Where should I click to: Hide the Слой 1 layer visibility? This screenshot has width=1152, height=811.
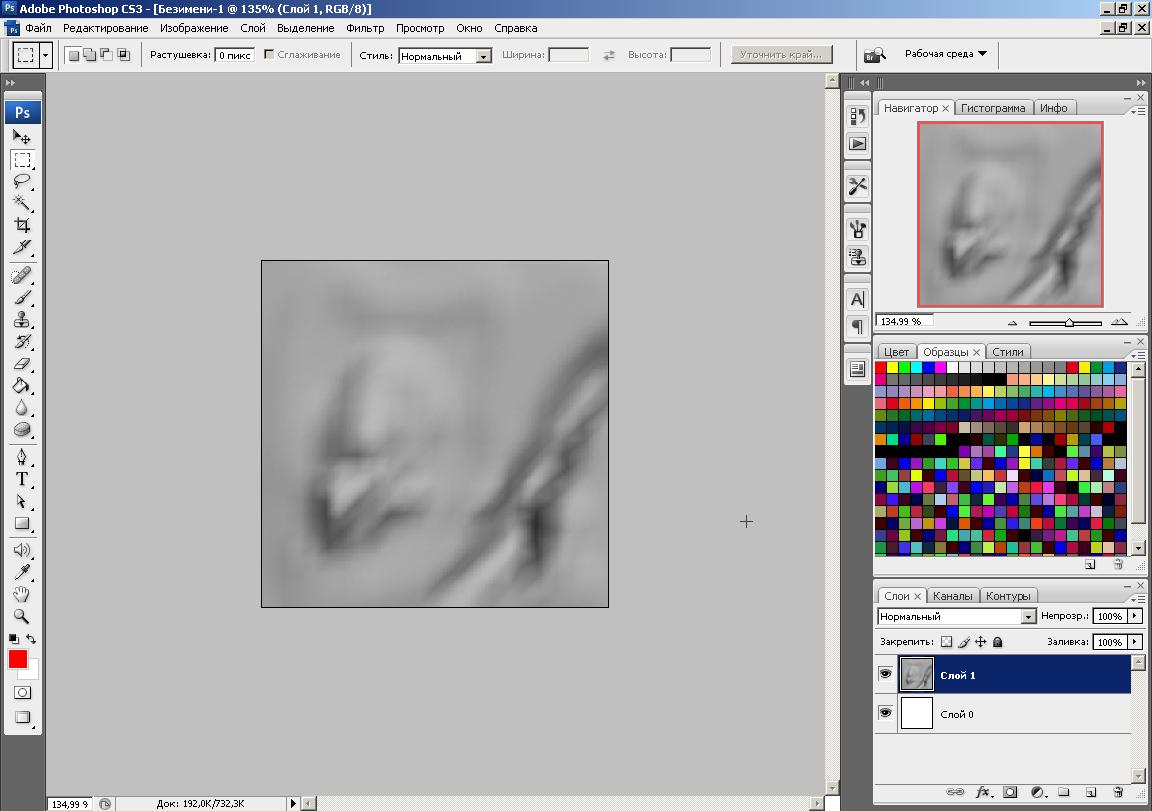click(885, 675)
